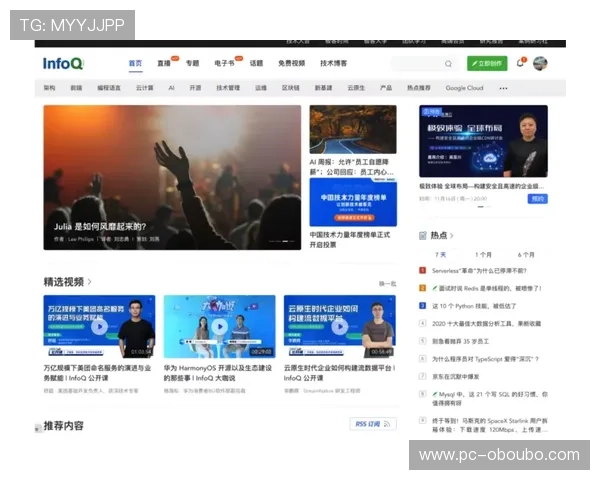Click the more categories ellipsis icon
600x480 pixels.
[503, 88]
